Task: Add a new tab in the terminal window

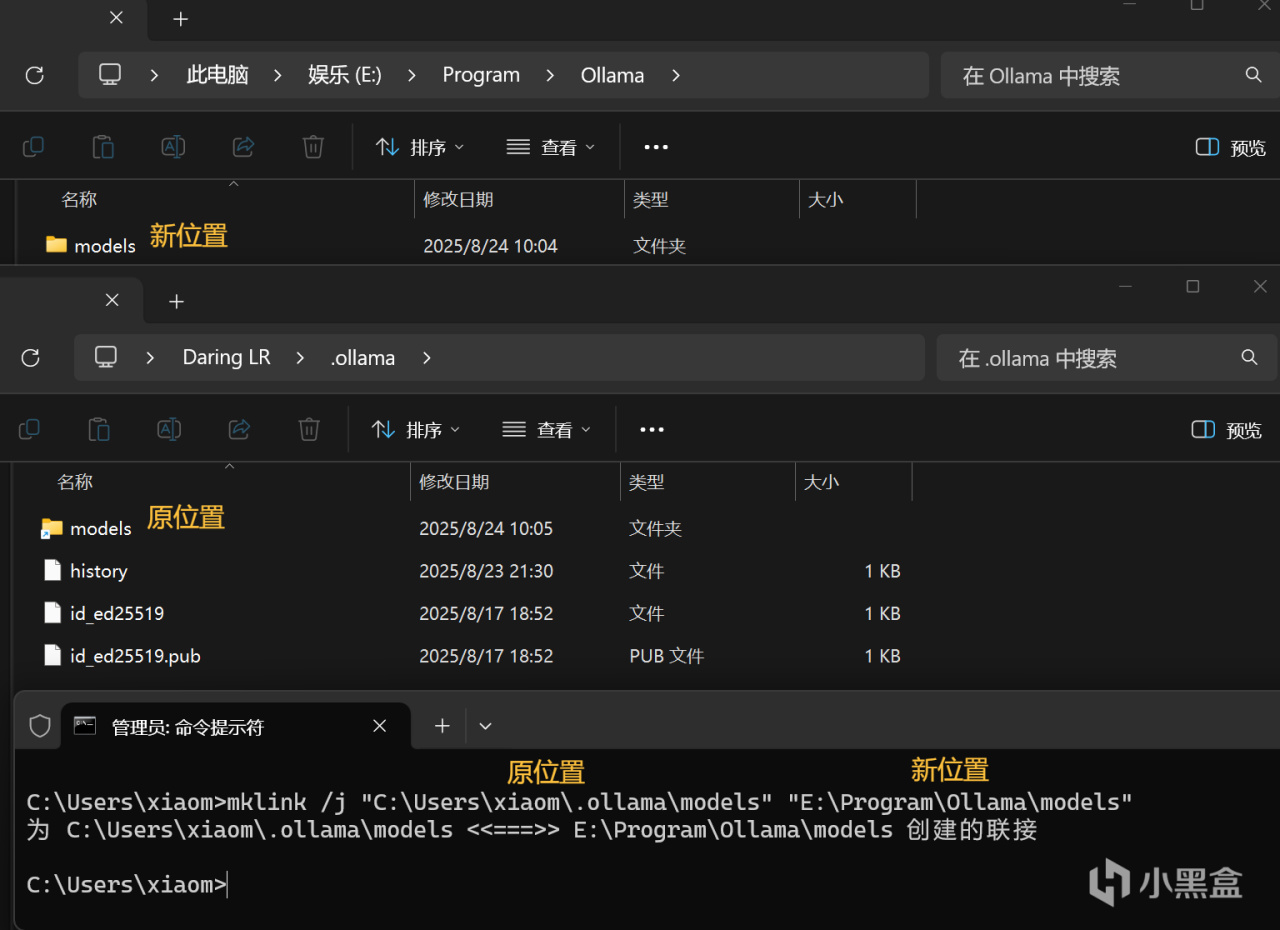Action: [x=442, y=726]
